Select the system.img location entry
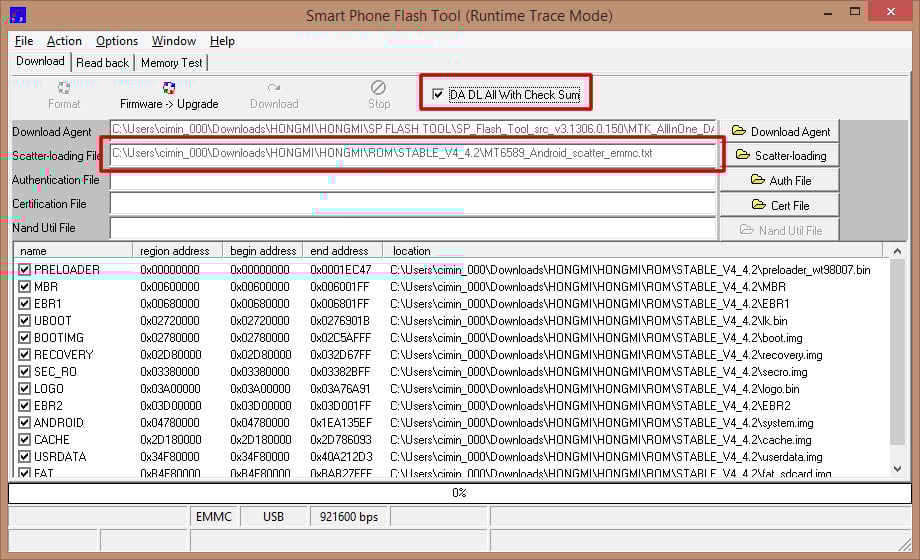 point(602,423)
